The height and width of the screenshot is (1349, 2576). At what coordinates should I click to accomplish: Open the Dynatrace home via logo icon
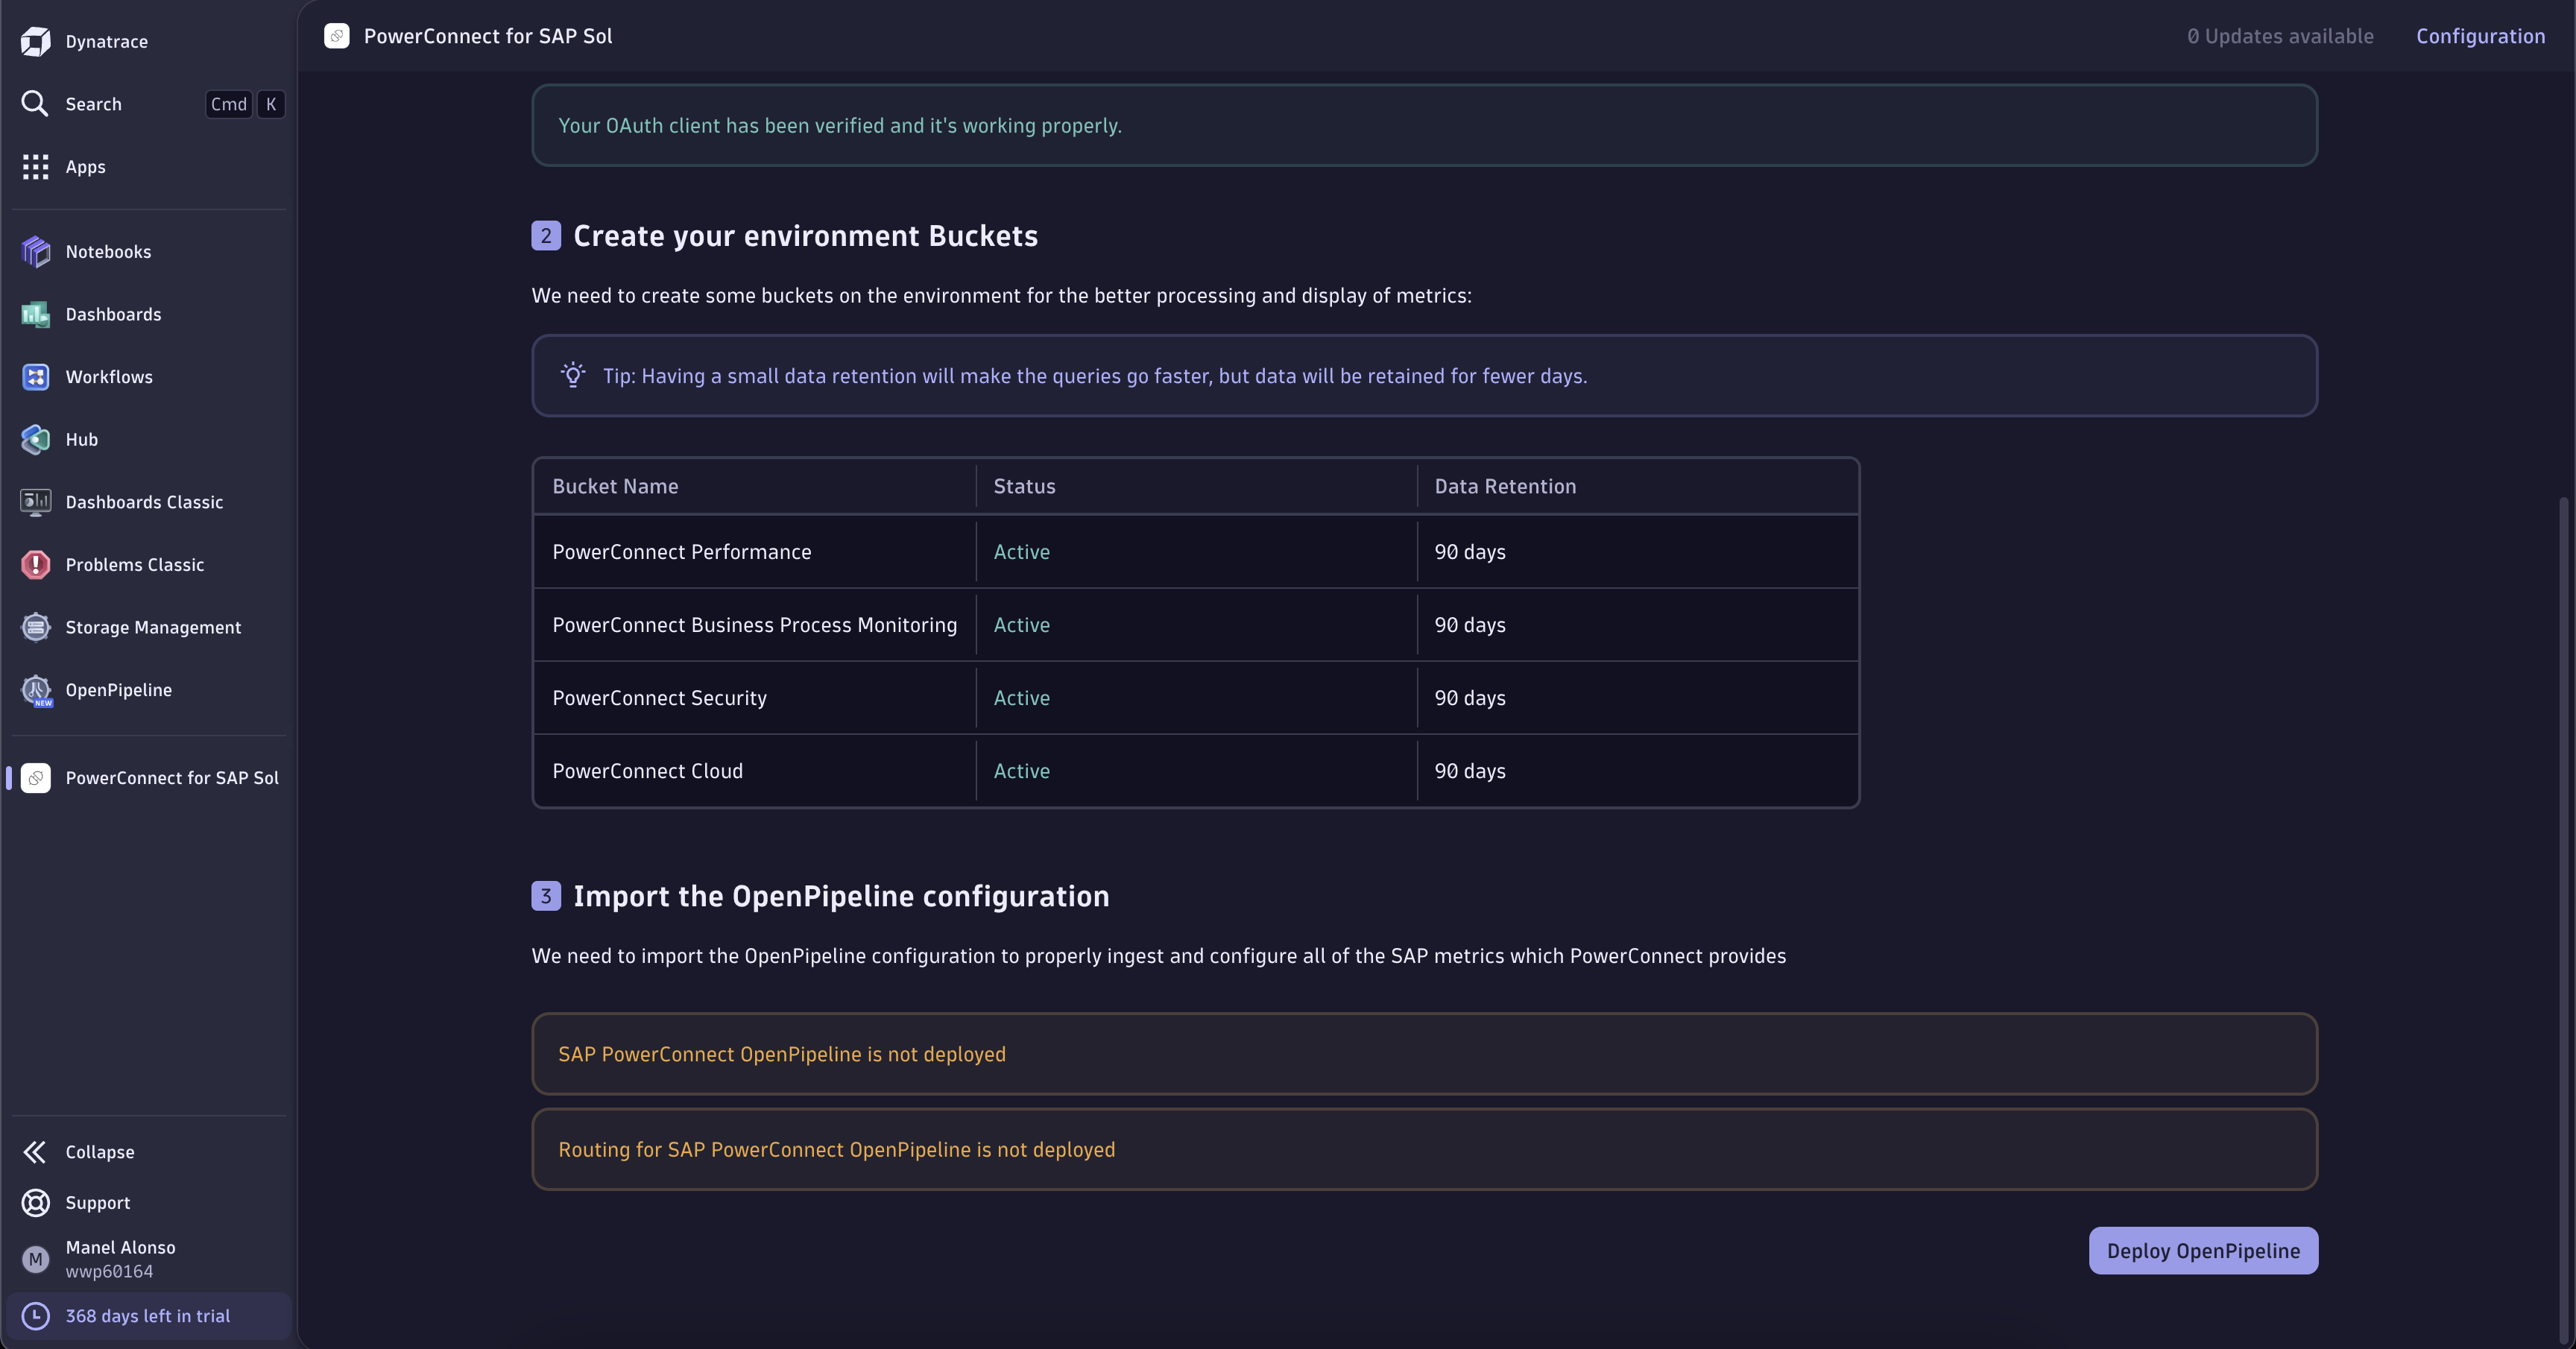click(x=36, y=41)
